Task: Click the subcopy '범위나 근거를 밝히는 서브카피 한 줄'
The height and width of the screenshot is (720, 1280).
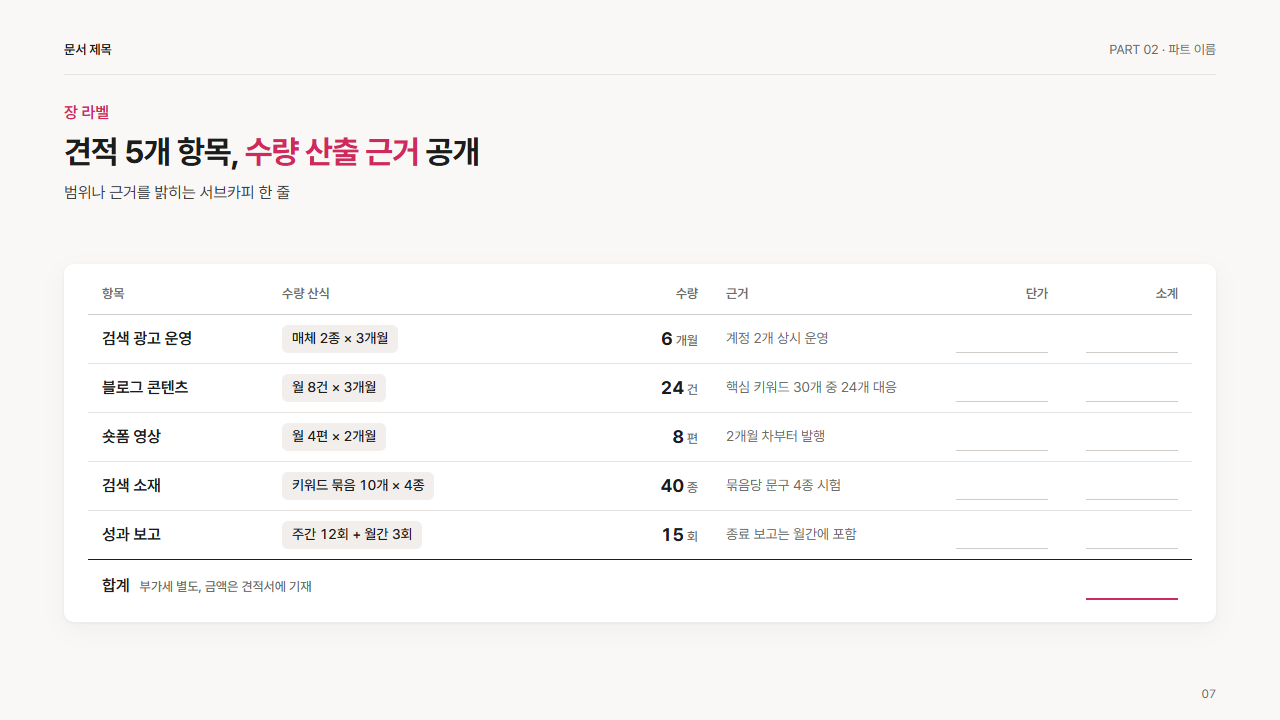Action: click(x=177, y=192)
